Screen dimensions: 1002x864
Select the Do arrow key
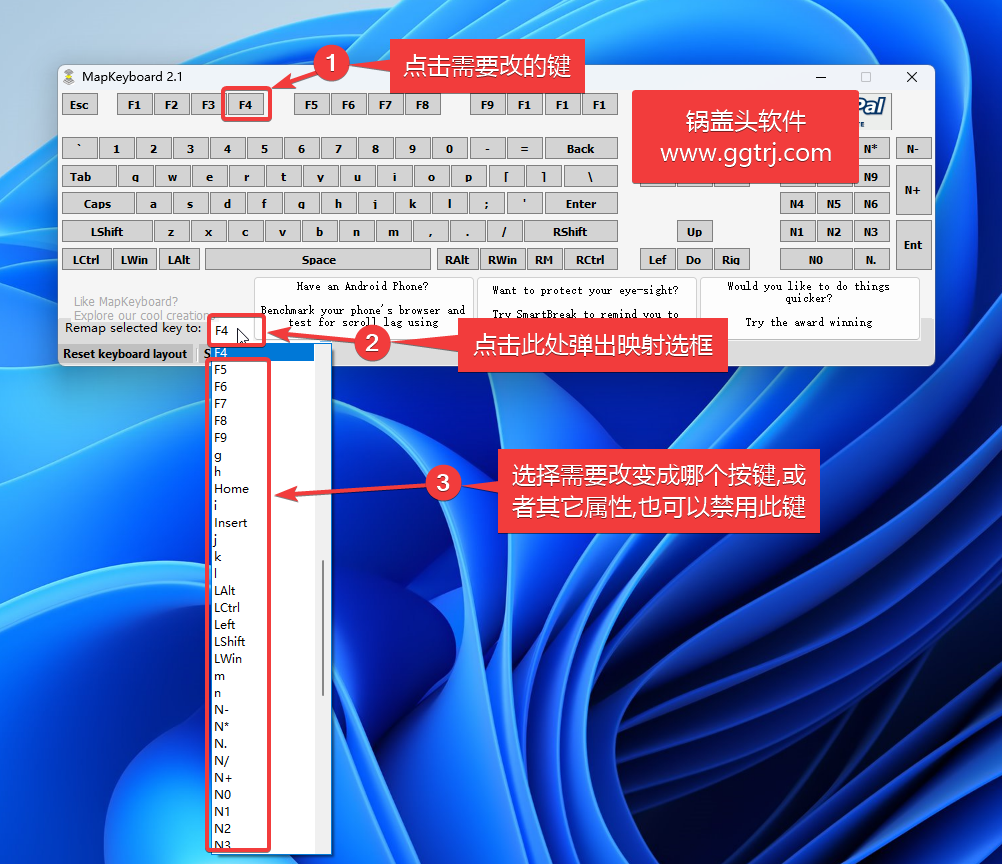tap(695, 260)
